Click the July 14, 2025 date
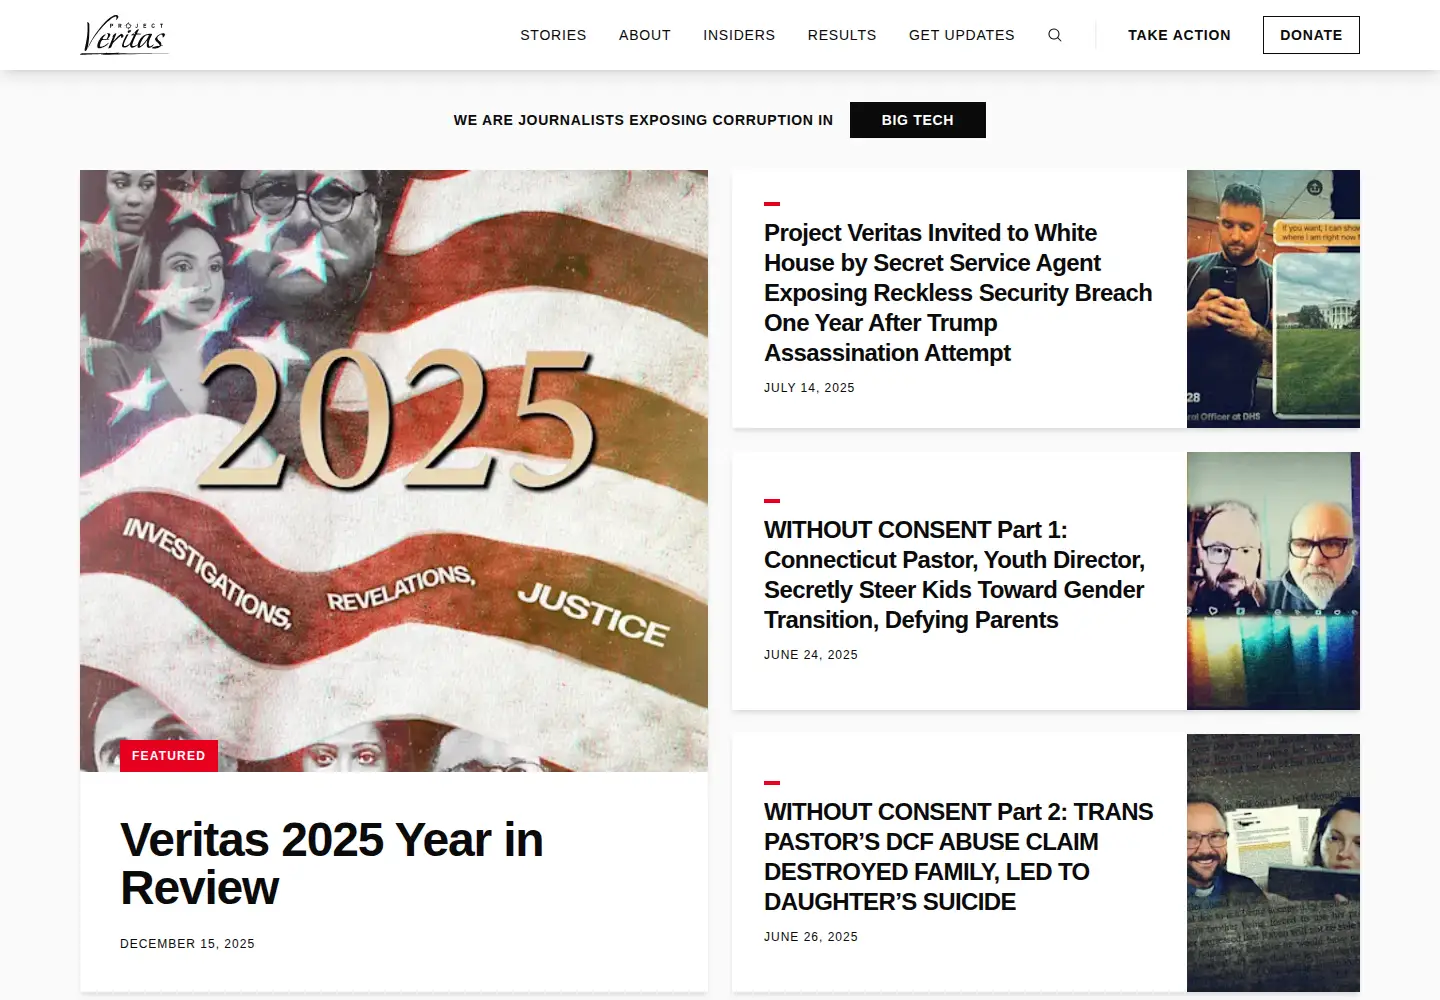Viewport: 1440px width, 1000px height. (809, 388)
